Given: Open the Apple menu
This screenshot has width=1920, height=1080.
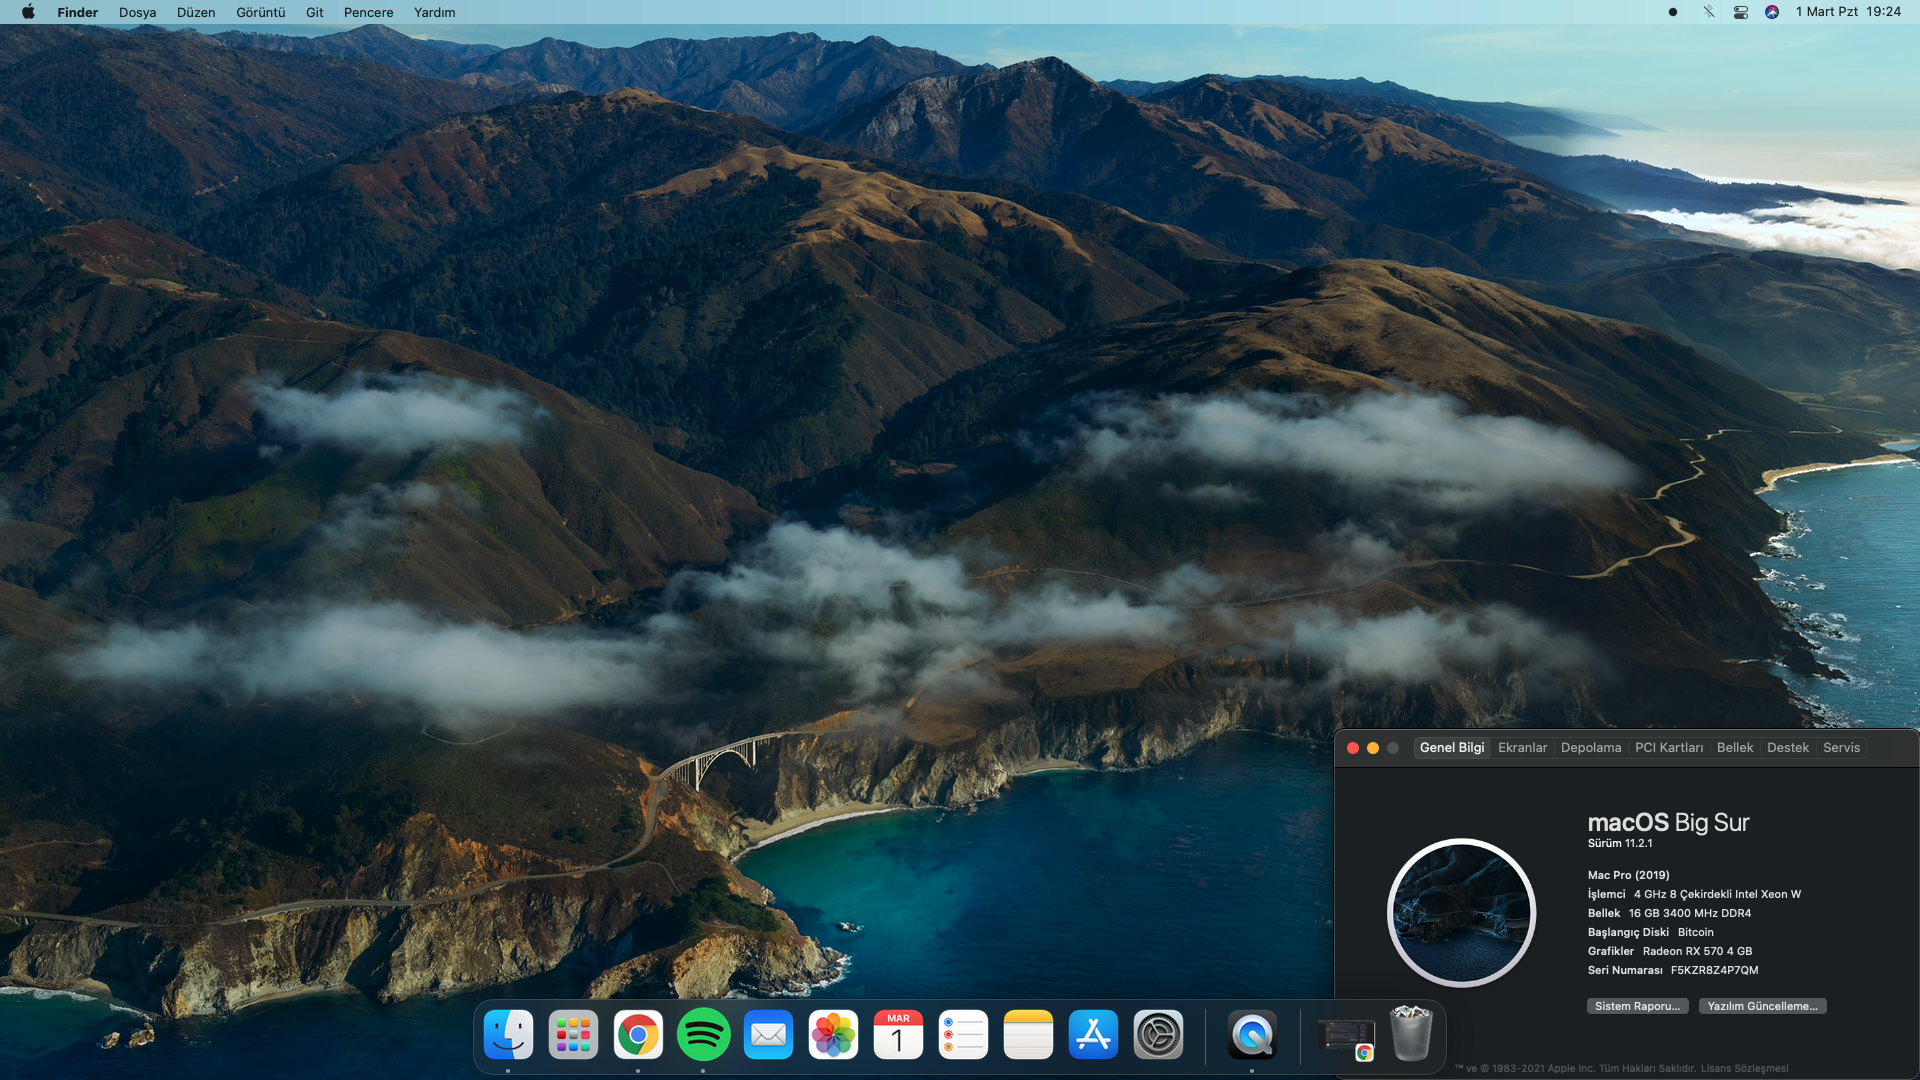Looking at the screenshot, I should coord(28,12).
